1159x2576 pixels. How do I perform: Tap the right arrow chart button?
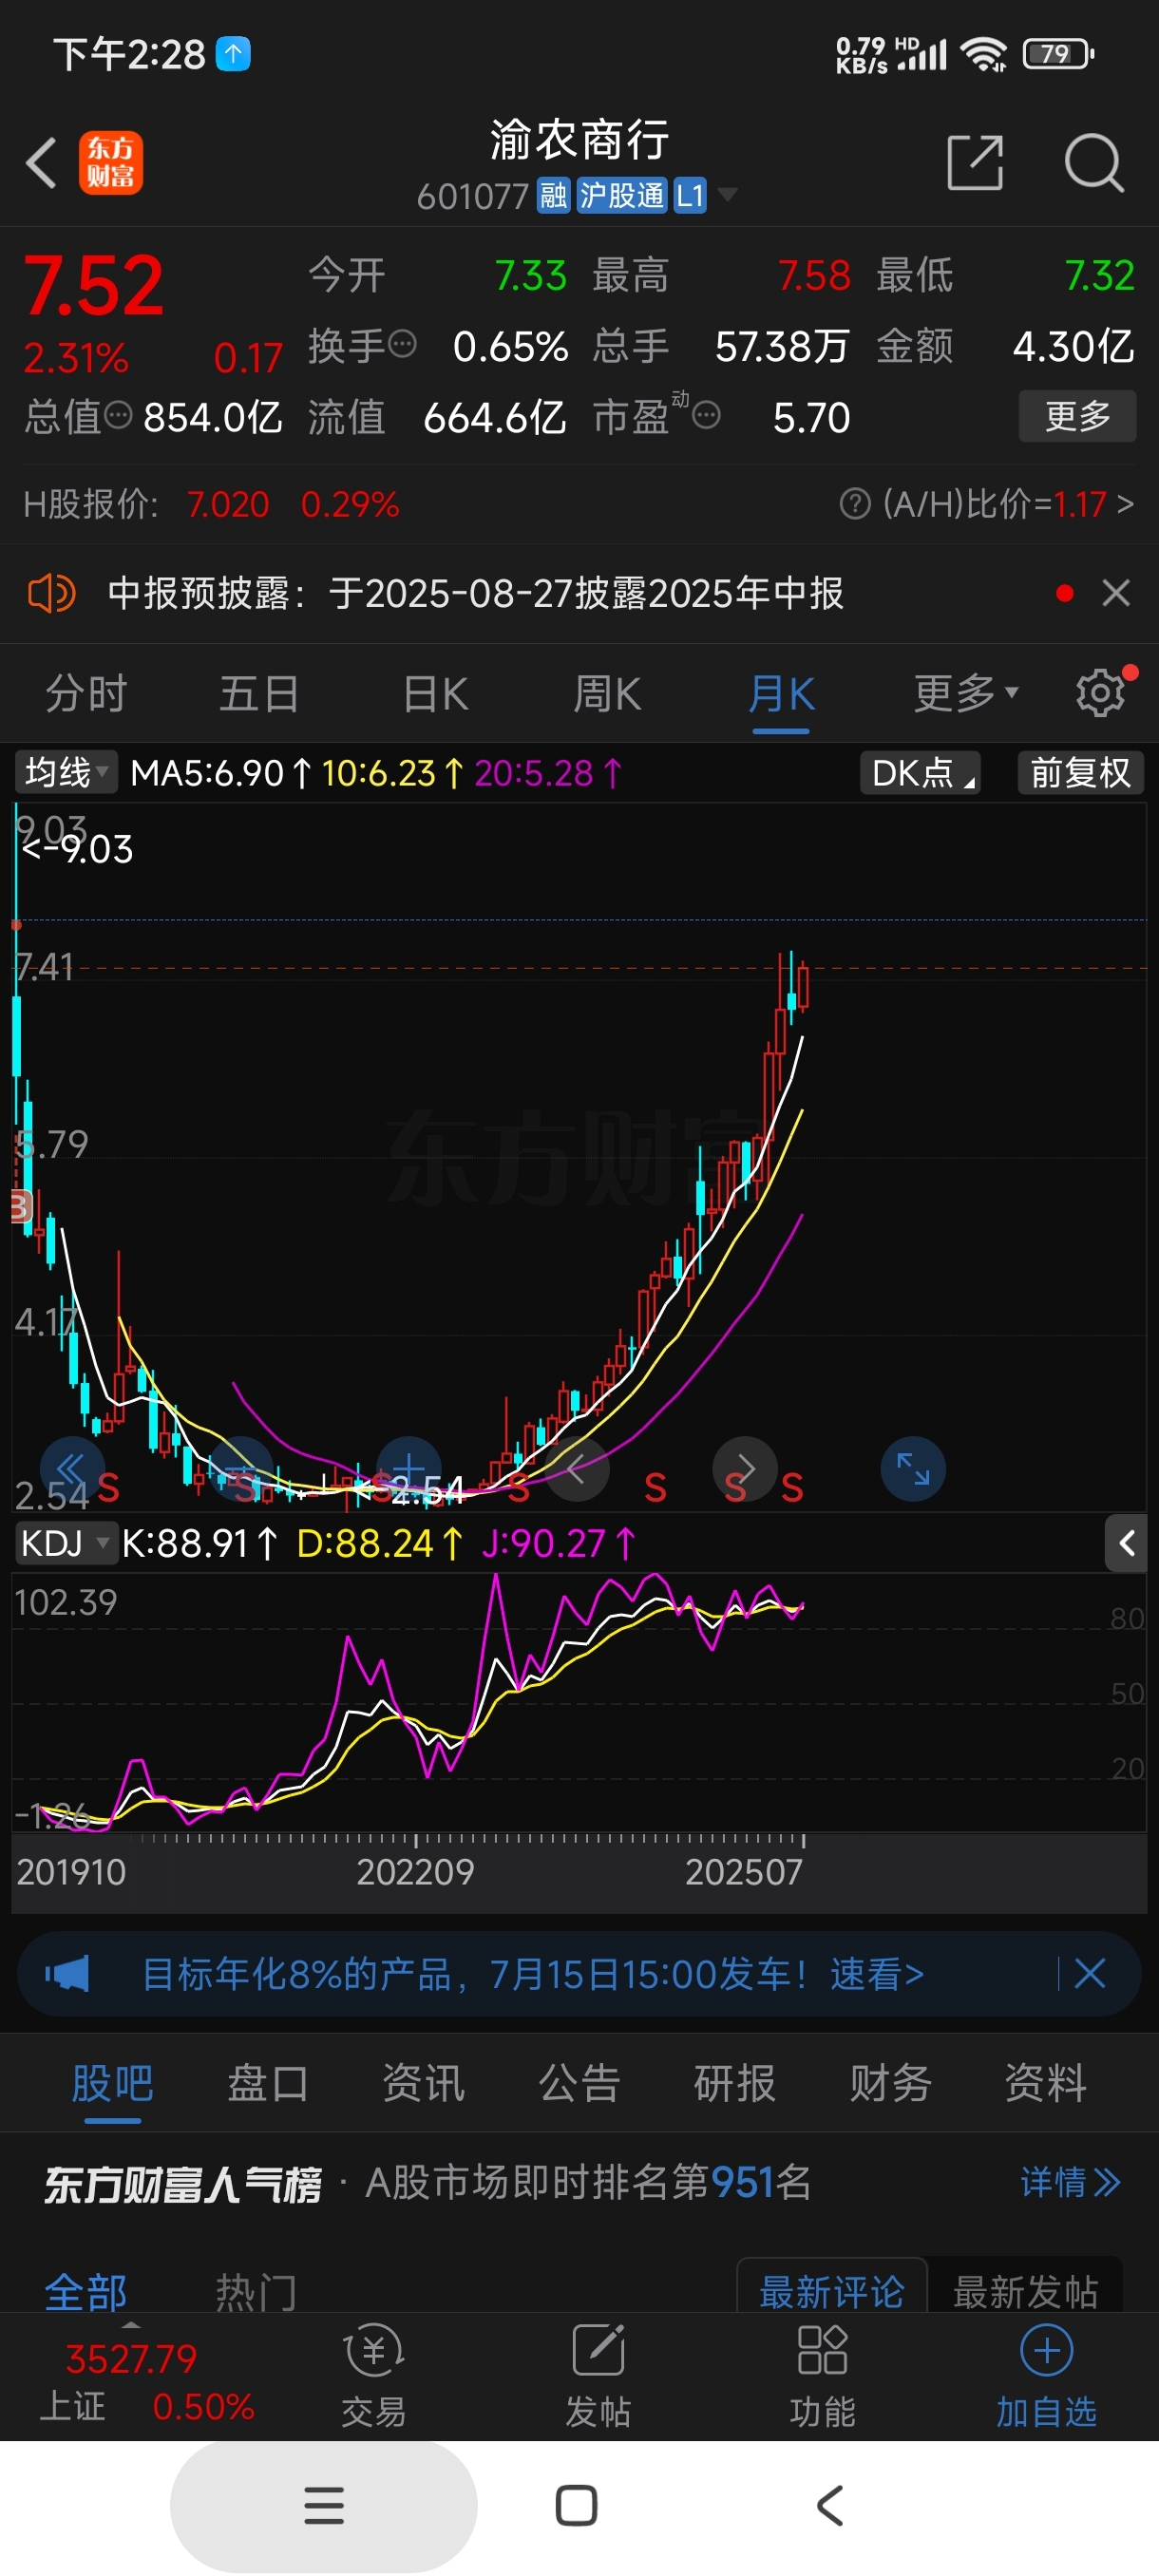[x=745, y=1469]
